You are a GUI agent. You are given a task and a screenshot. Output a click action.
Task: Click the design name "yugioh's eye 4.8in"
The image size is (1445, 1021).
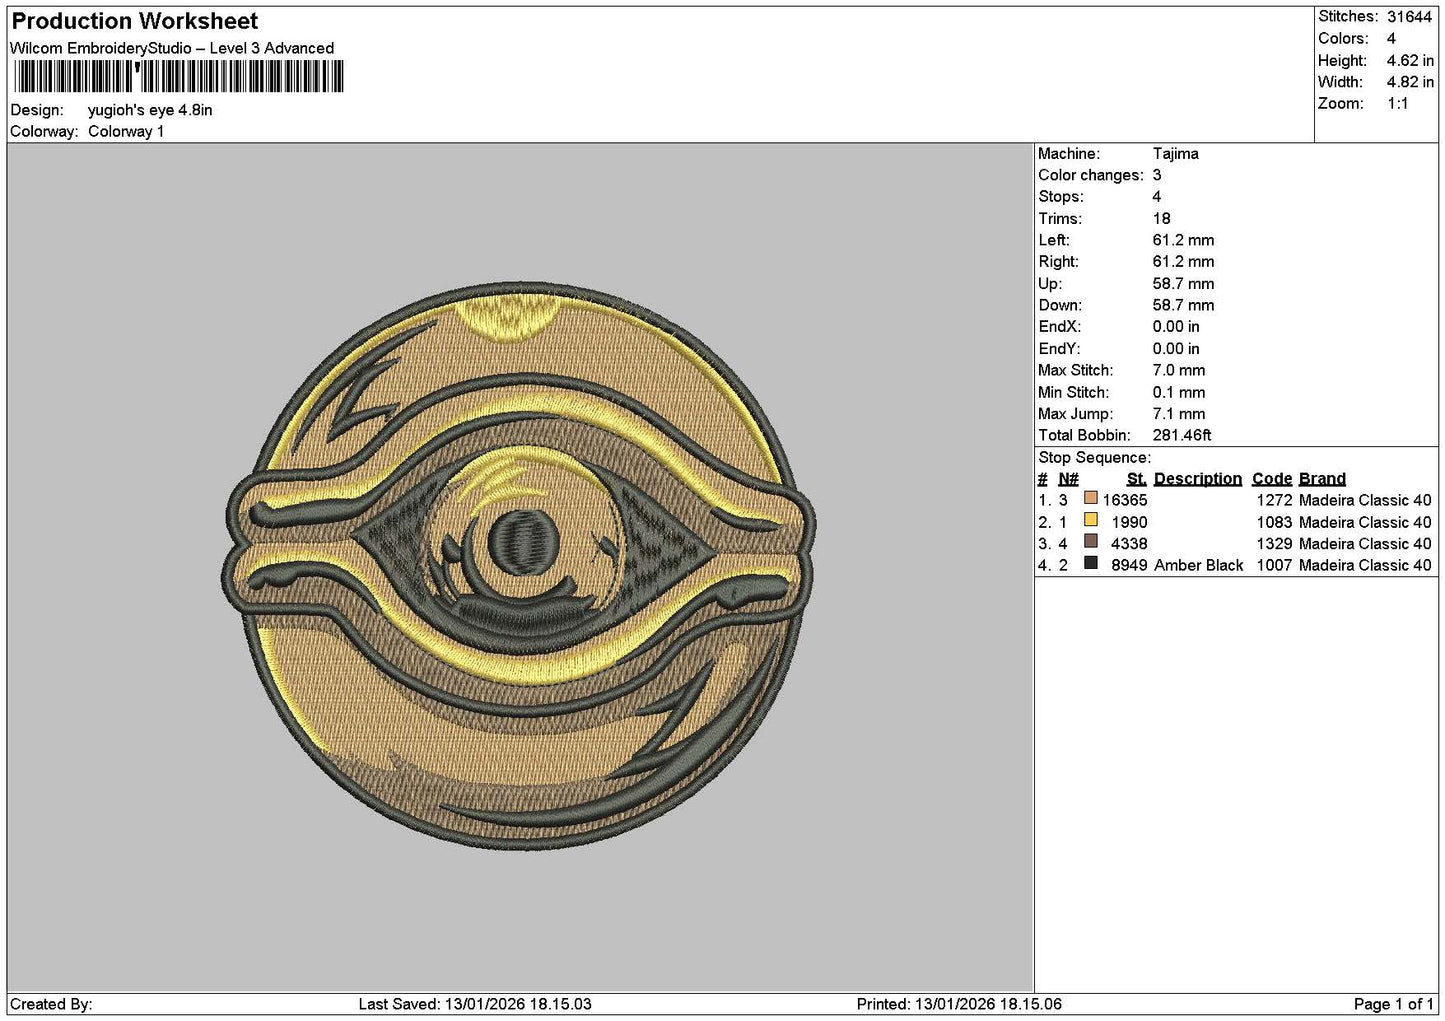point(150,110)
